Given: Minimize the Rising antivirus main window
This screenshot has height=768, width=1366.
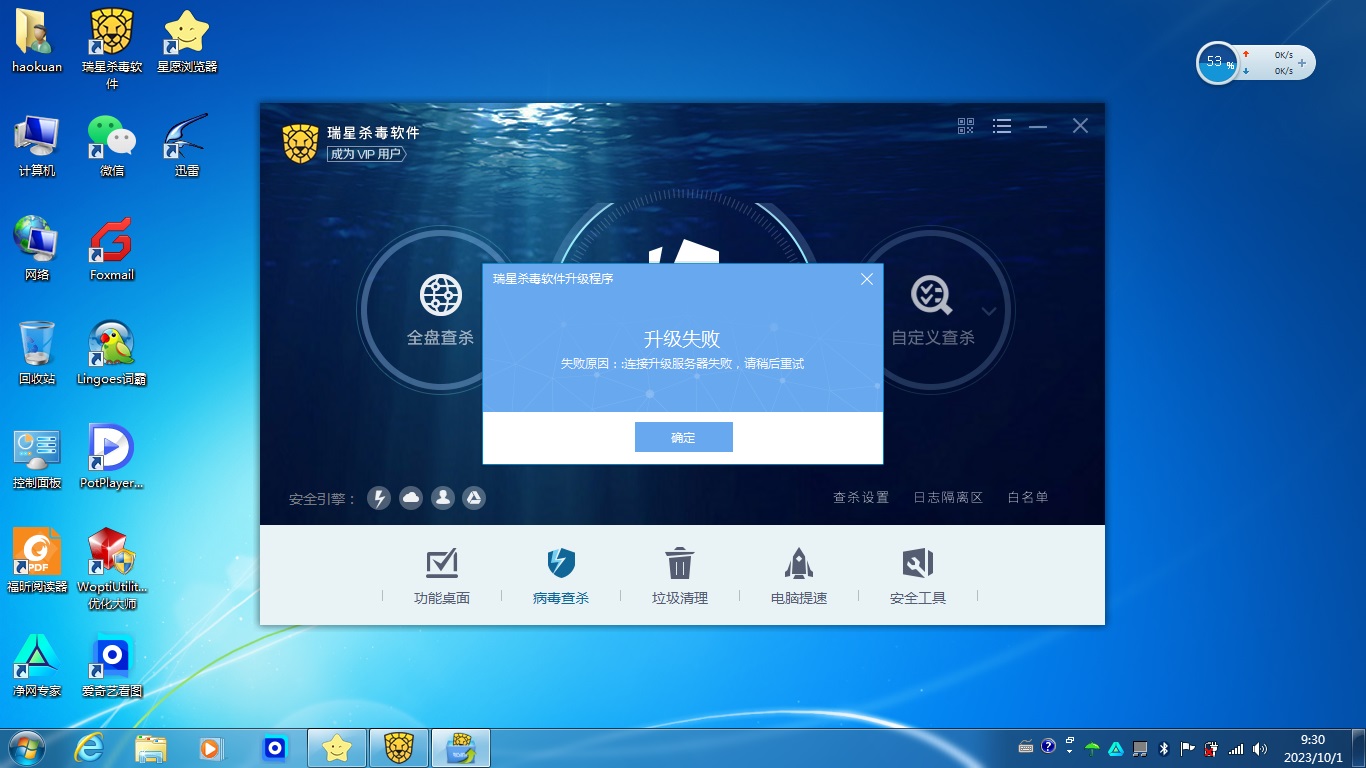Looking at the screenshot, I should tap(1038, 126).
